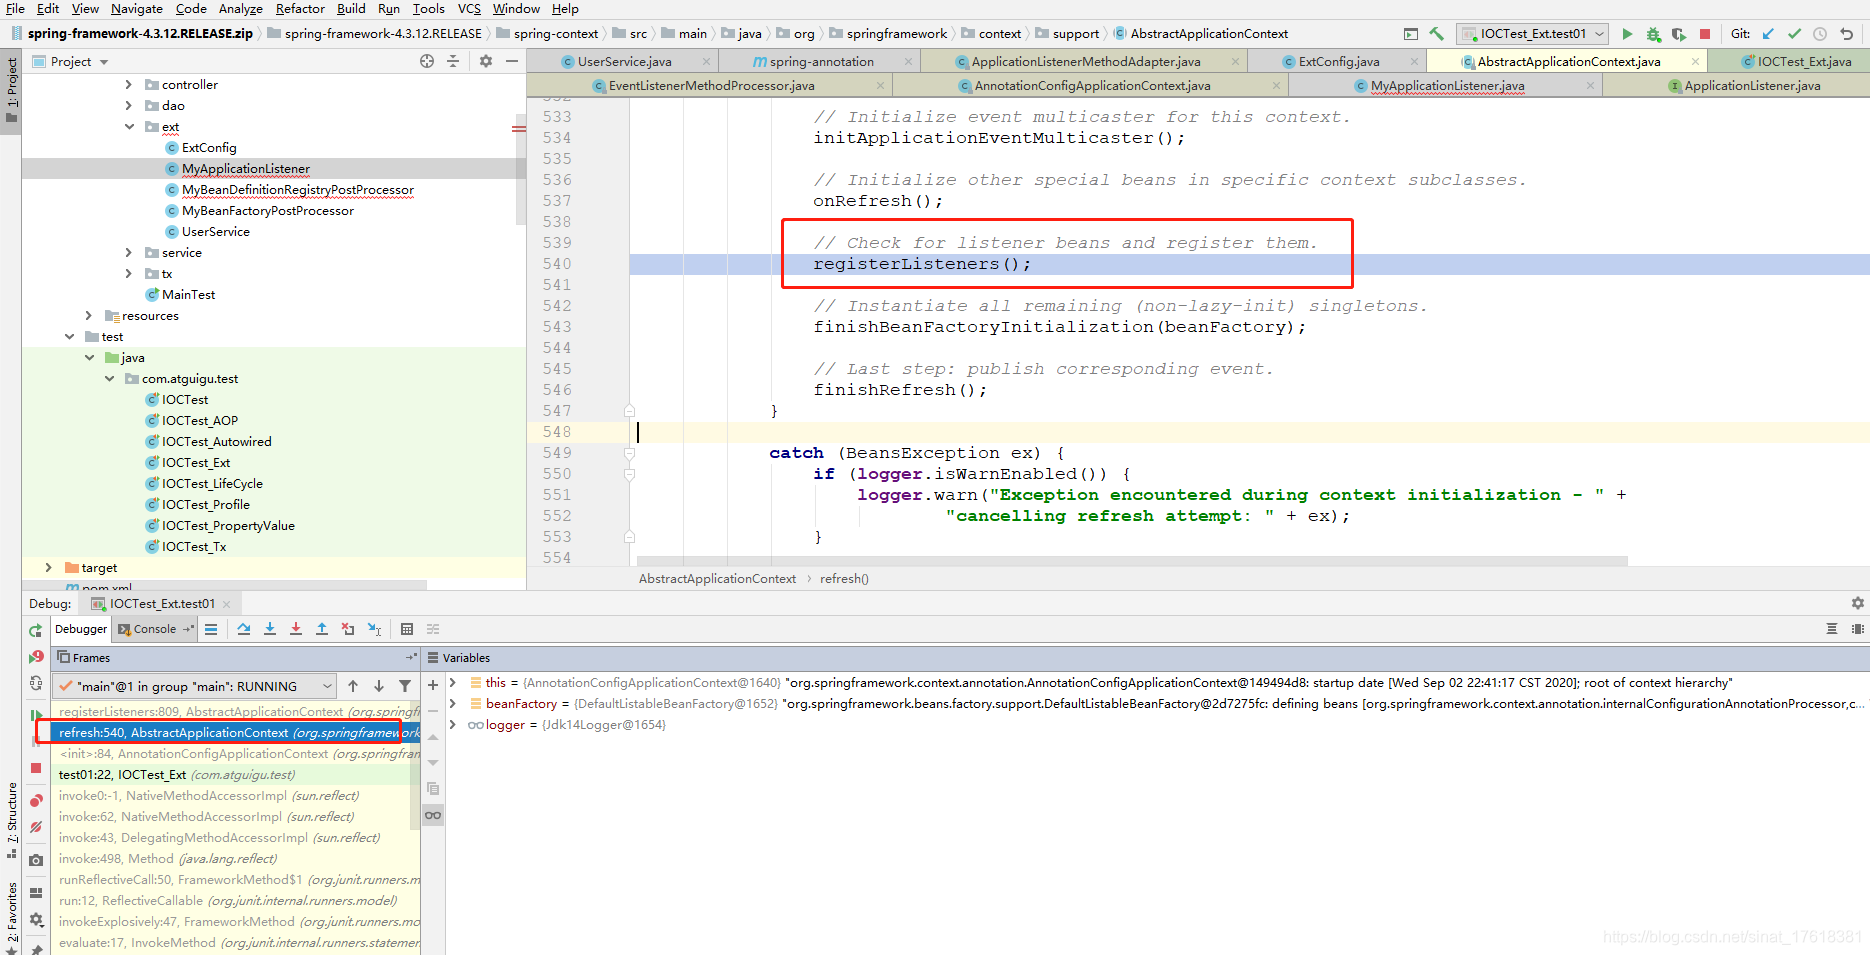Viewport: 1870px width, 955px height.
Task: Expand the logger variable
Action: pyautogui.click(x=453, y=725)
